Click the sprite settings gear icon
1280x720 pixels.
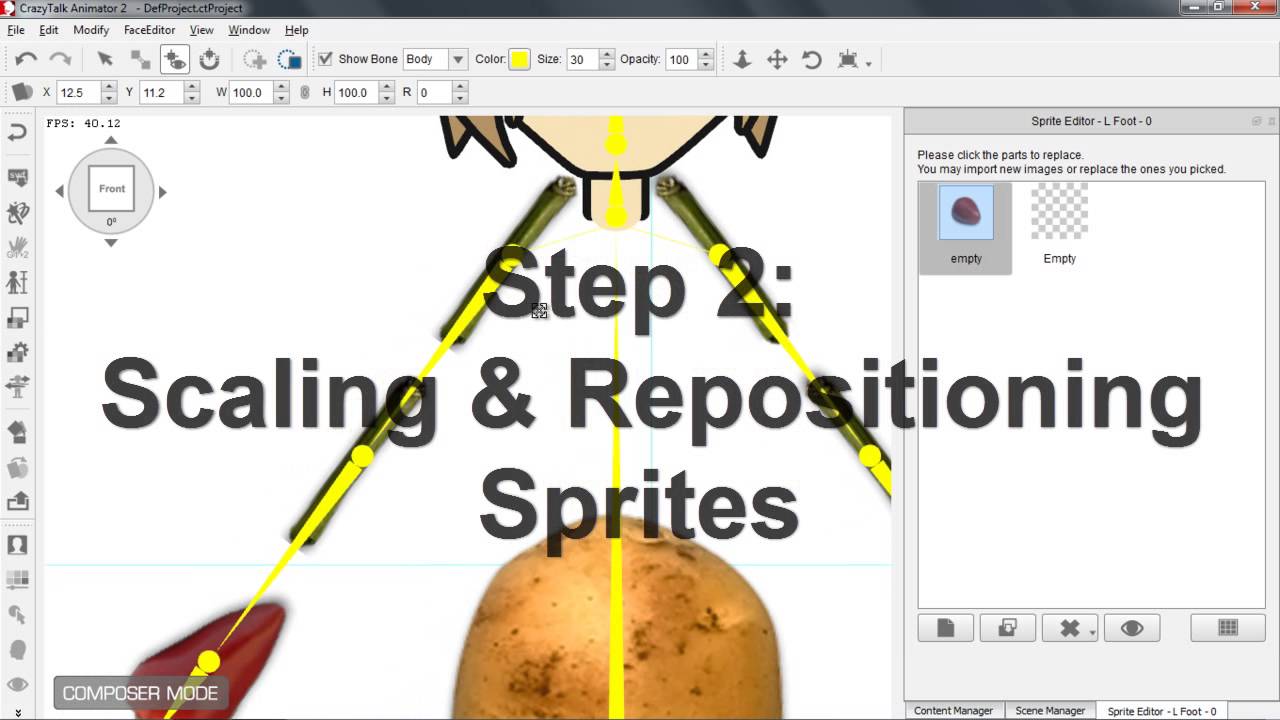(x=17, y=353)
